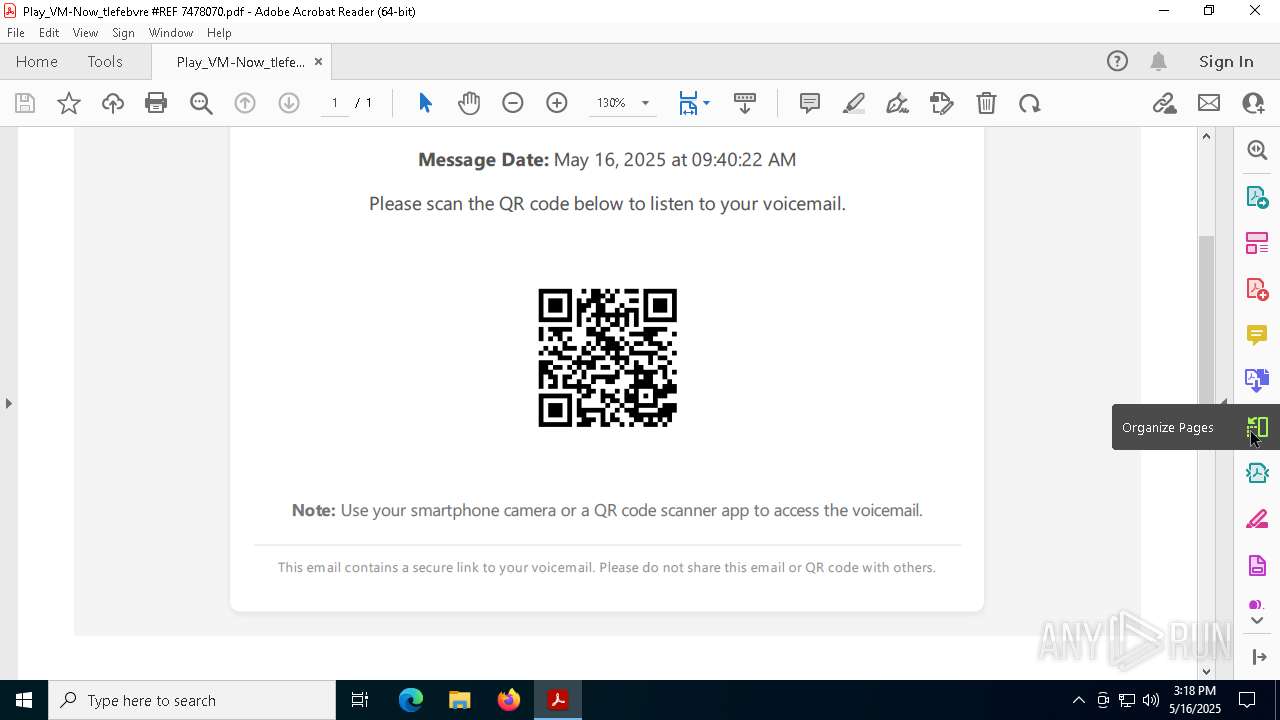The width and height of the screenshot is (1280, 720).
Task: Share with others user icon
Action: coord(1253,103)
